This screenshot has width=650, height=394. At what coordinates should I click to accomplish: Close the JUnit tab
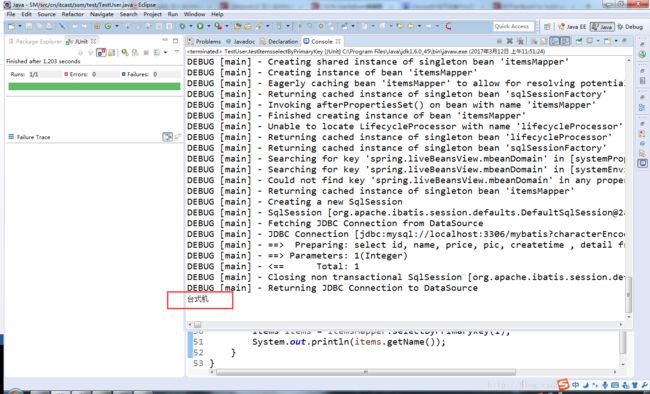[x=94, y=41]
